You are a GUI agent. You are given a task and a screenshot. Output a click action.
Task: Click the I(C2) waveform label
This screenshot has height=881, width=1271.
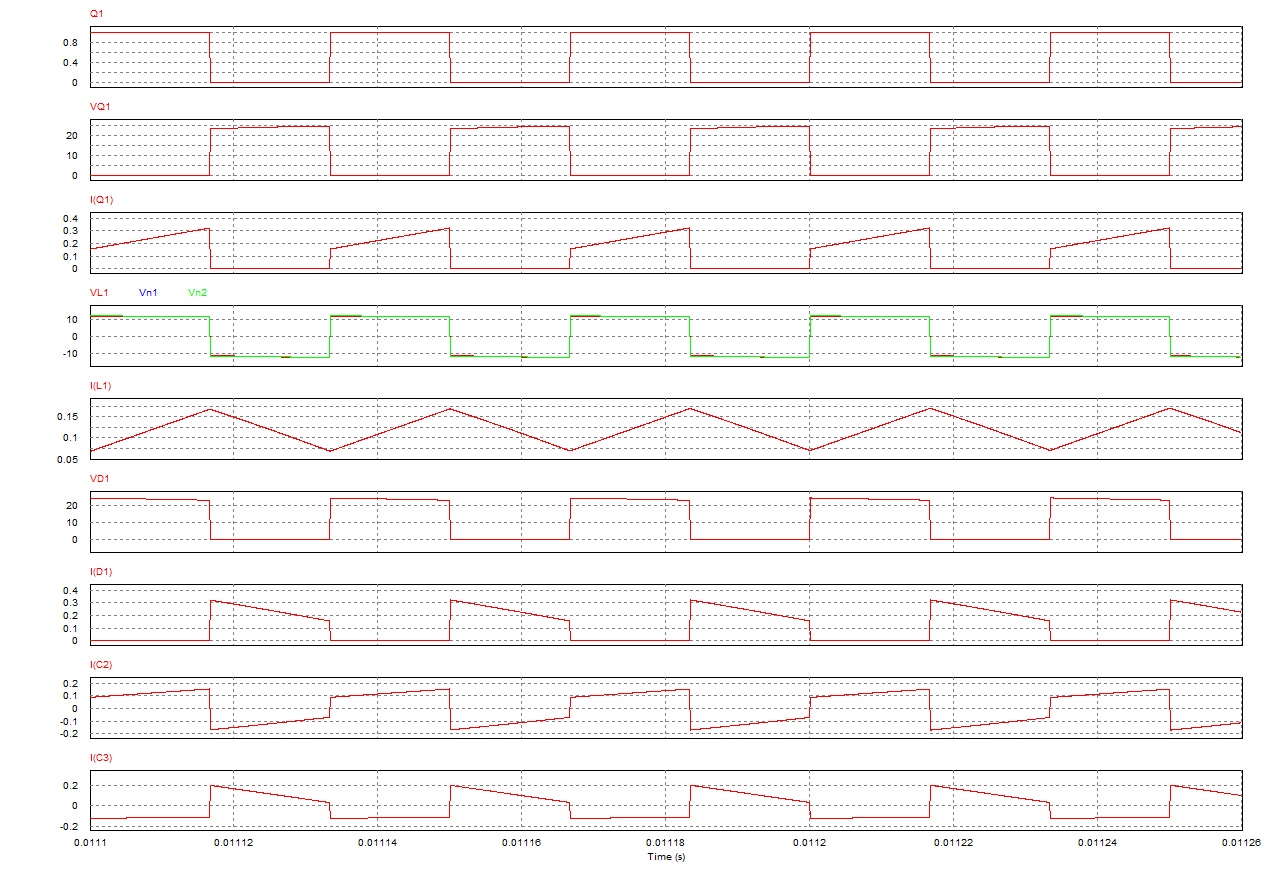tap(102, 665)
